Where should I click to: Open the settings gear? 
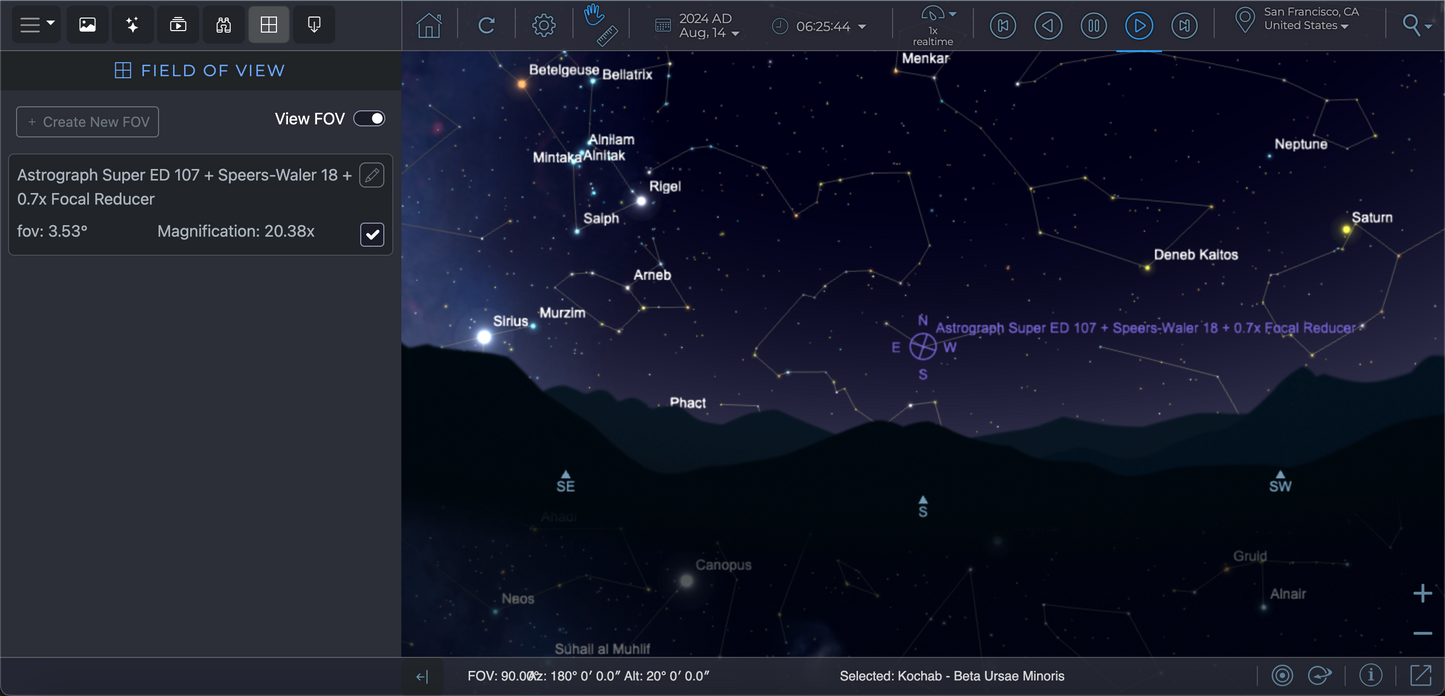click(543, 26)
